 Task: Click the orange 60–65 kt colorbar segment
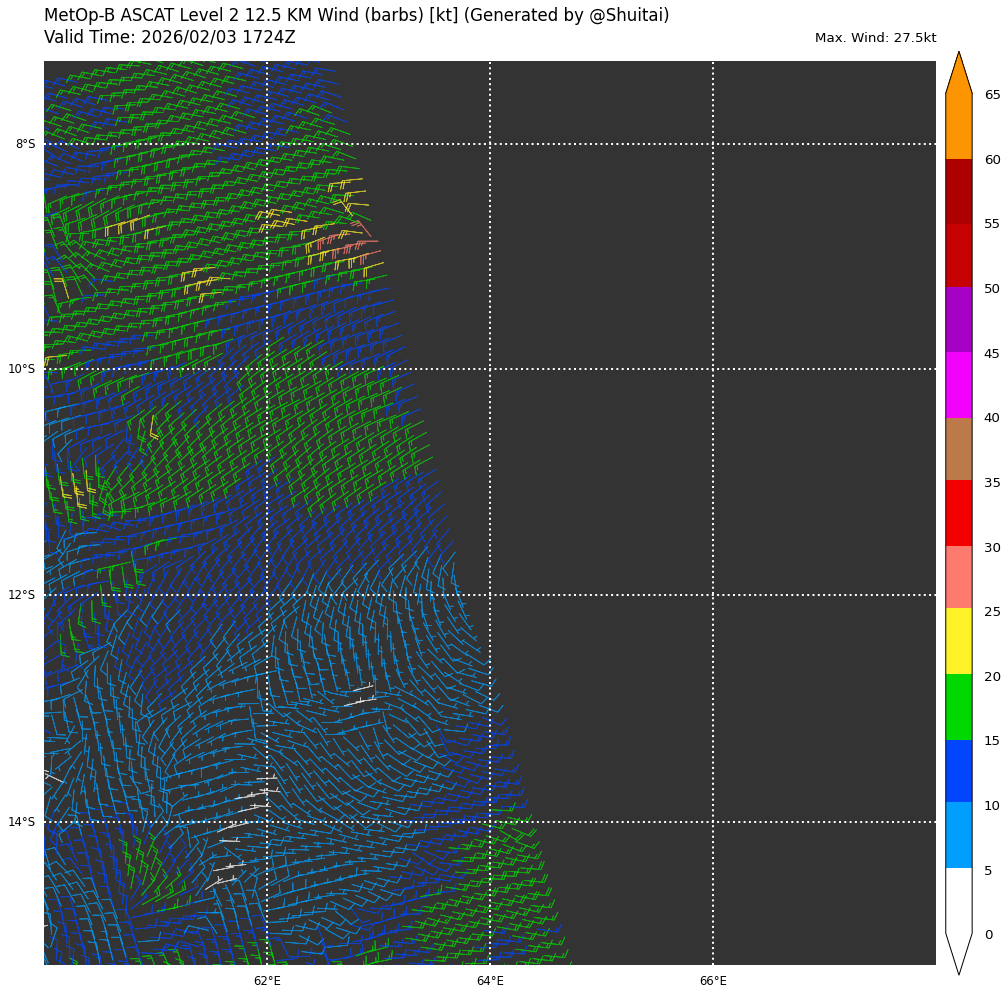point(958,126)
